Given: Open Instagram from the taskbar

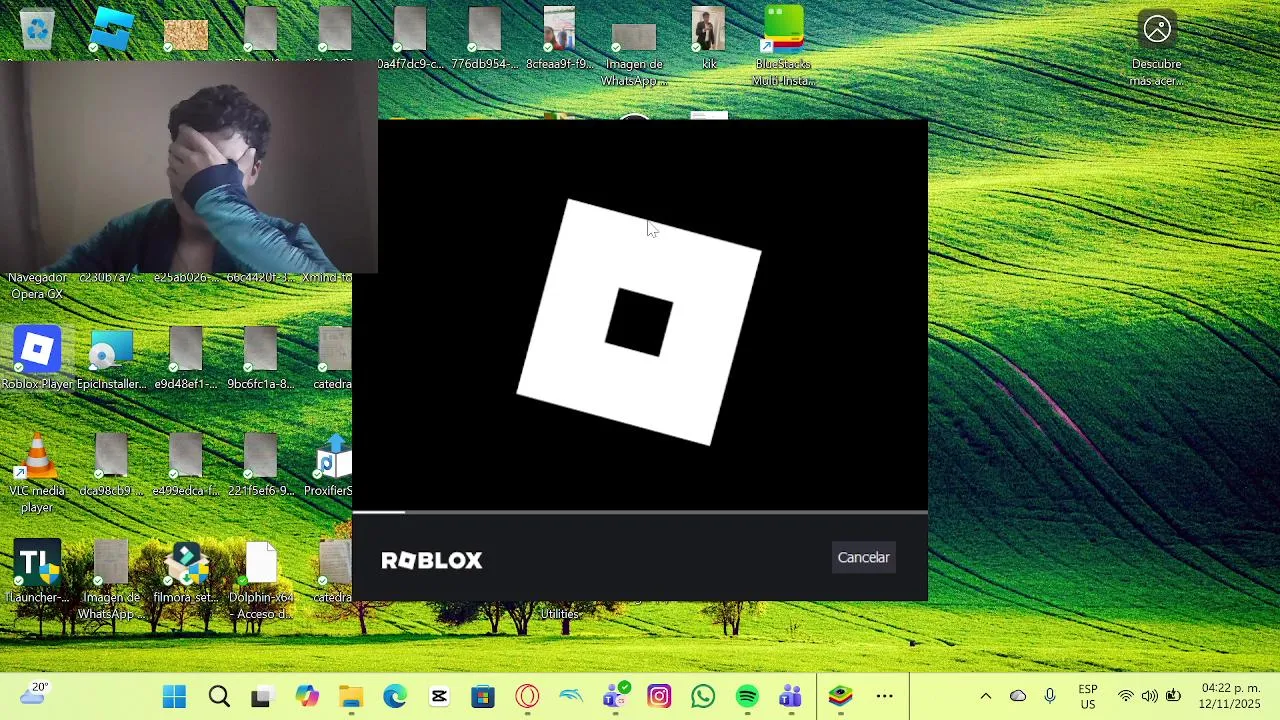Looking at the screenshot, I should click(659, 696).
